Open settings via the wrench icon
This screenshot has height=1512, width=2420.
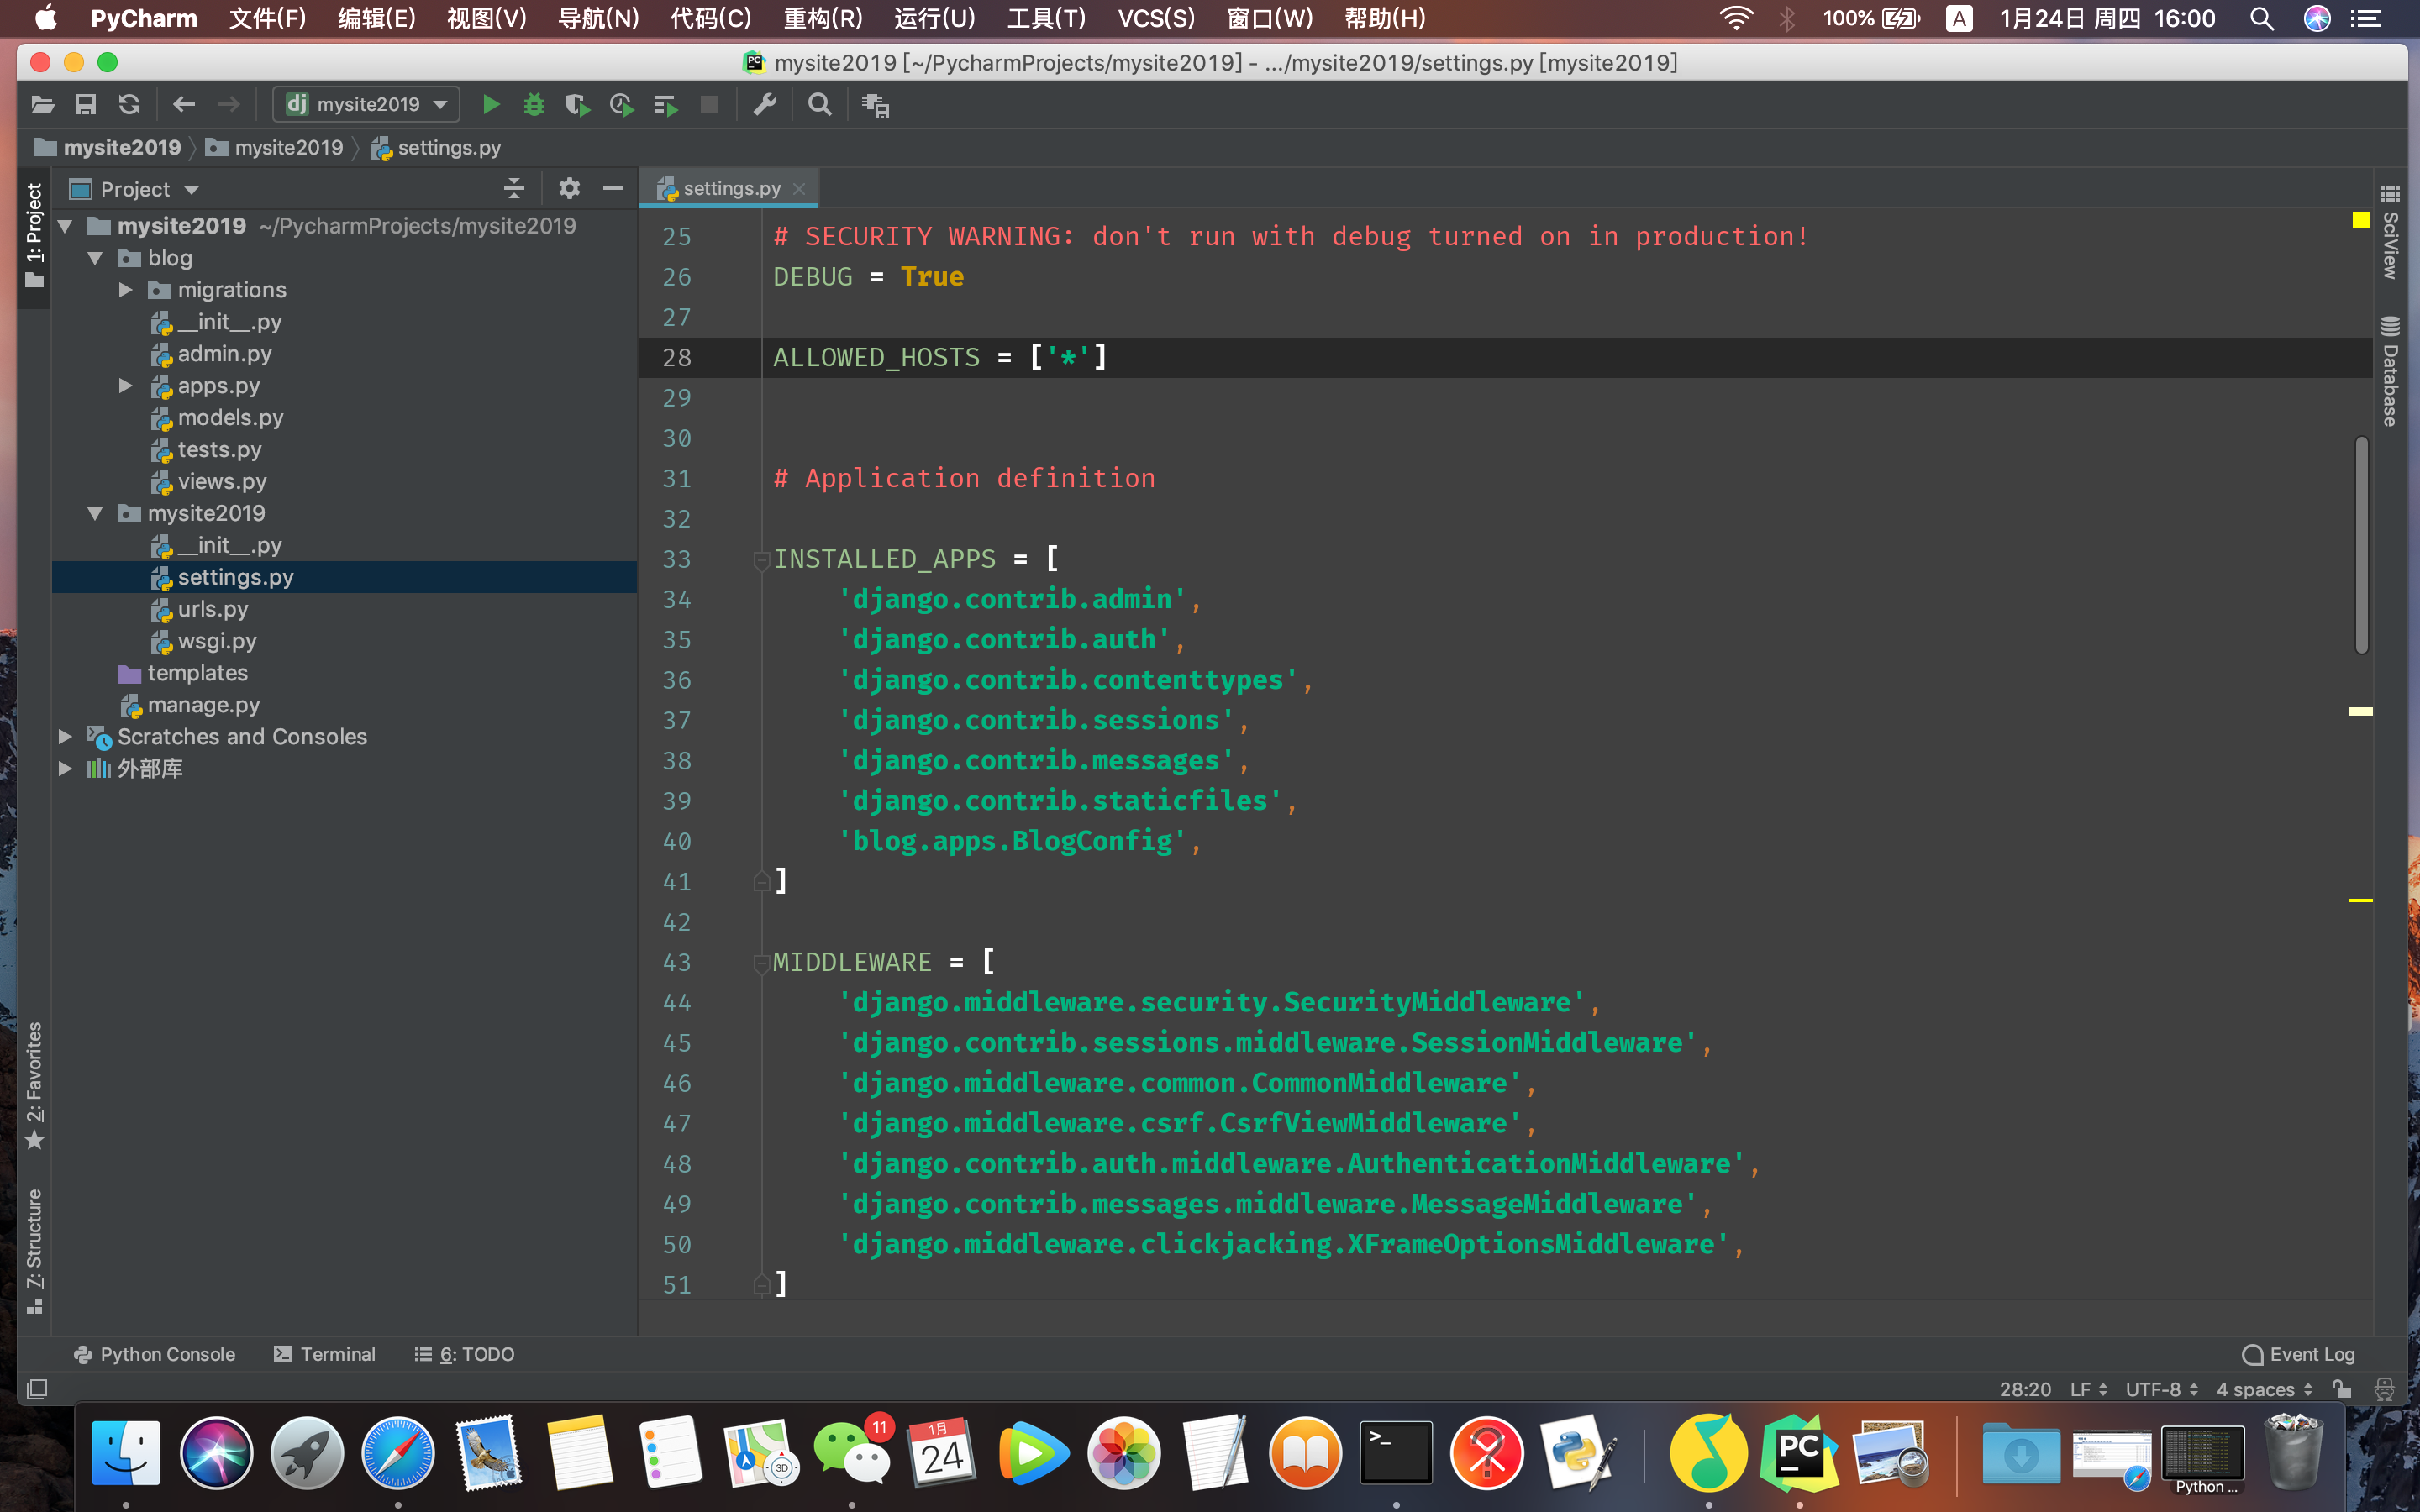pyautogui.click(x=765, y=104)
